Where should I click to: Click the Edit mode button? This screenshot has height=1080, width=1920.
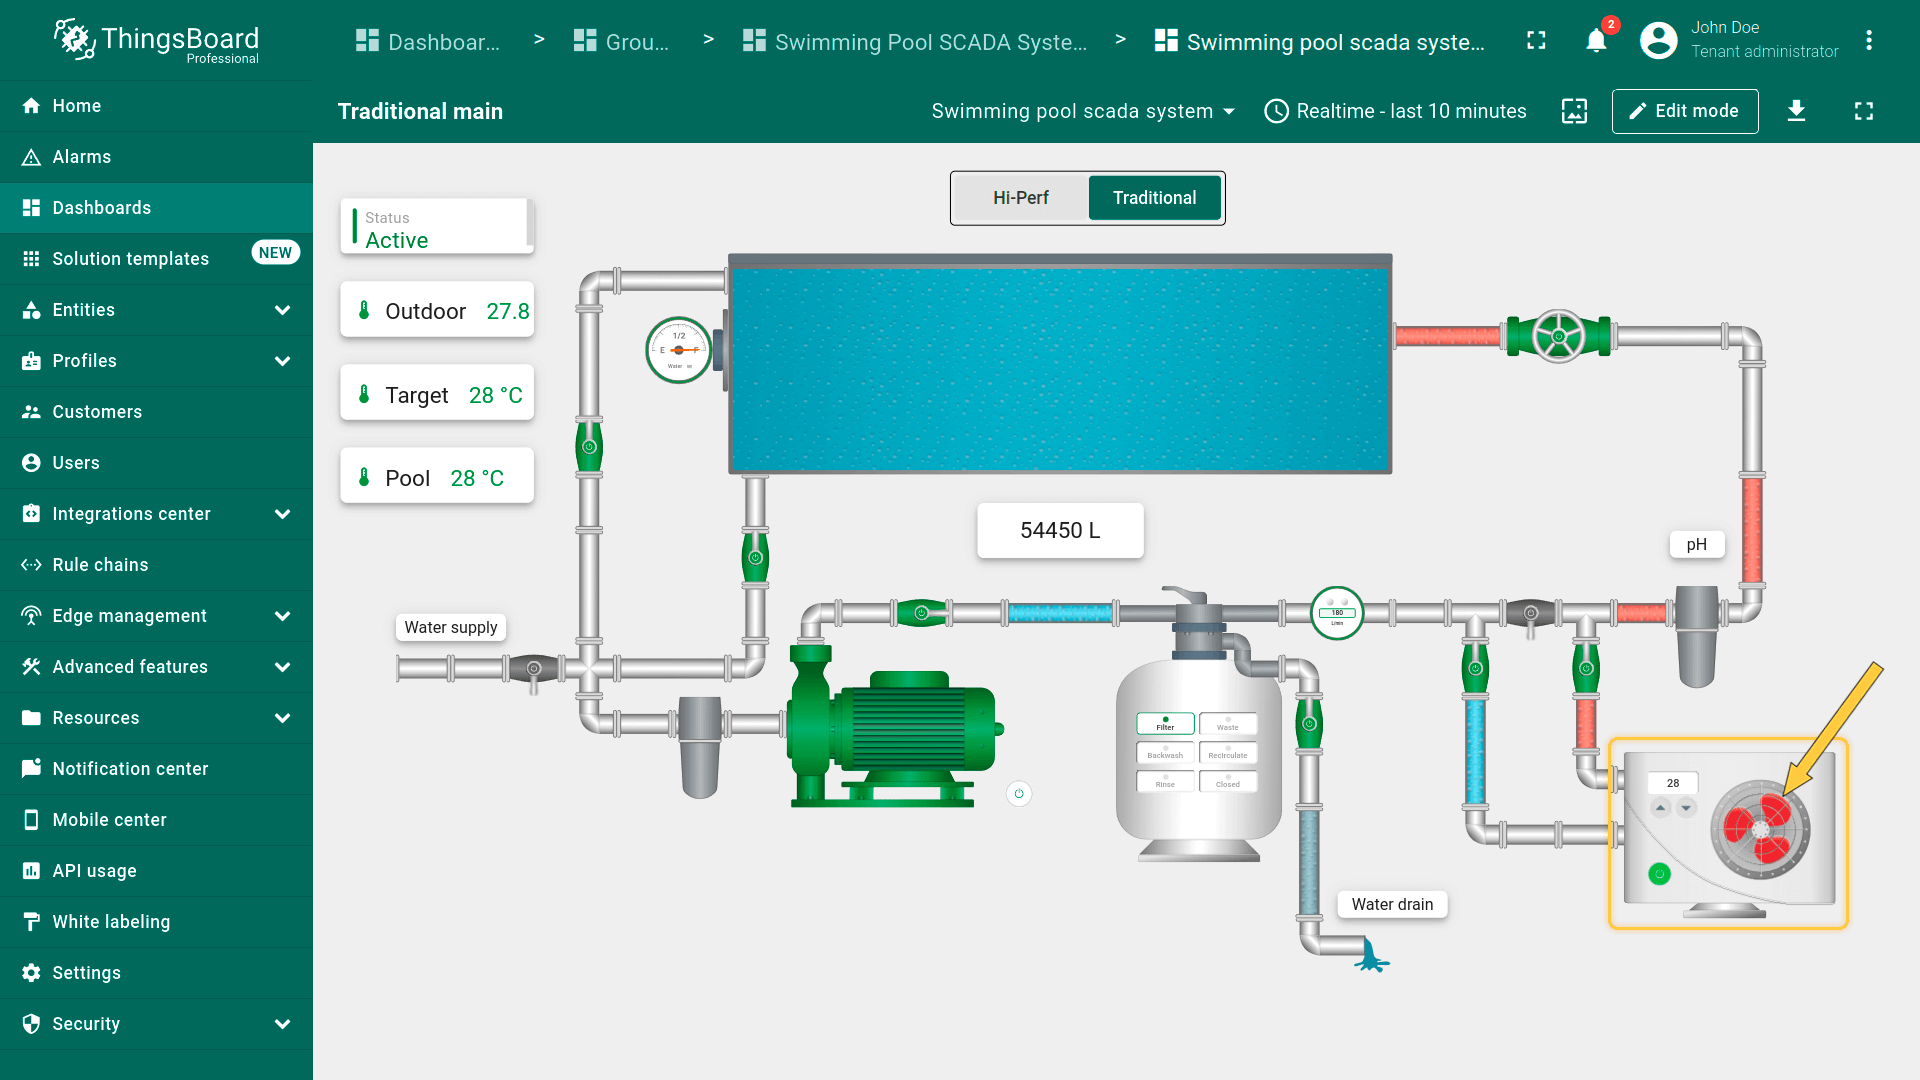pos(1684,111)
